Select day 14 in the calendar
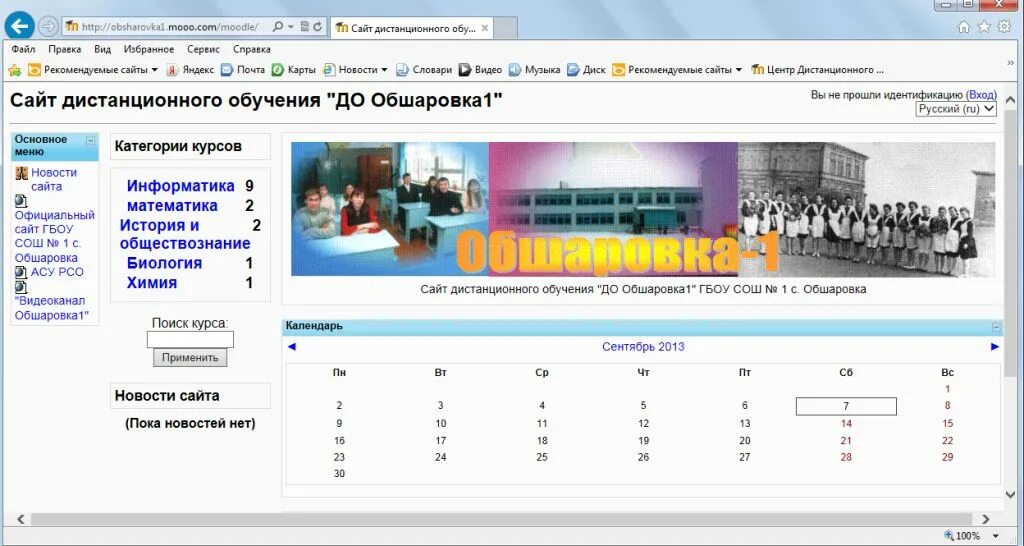 pyautogui.click(x=846, y=424)
